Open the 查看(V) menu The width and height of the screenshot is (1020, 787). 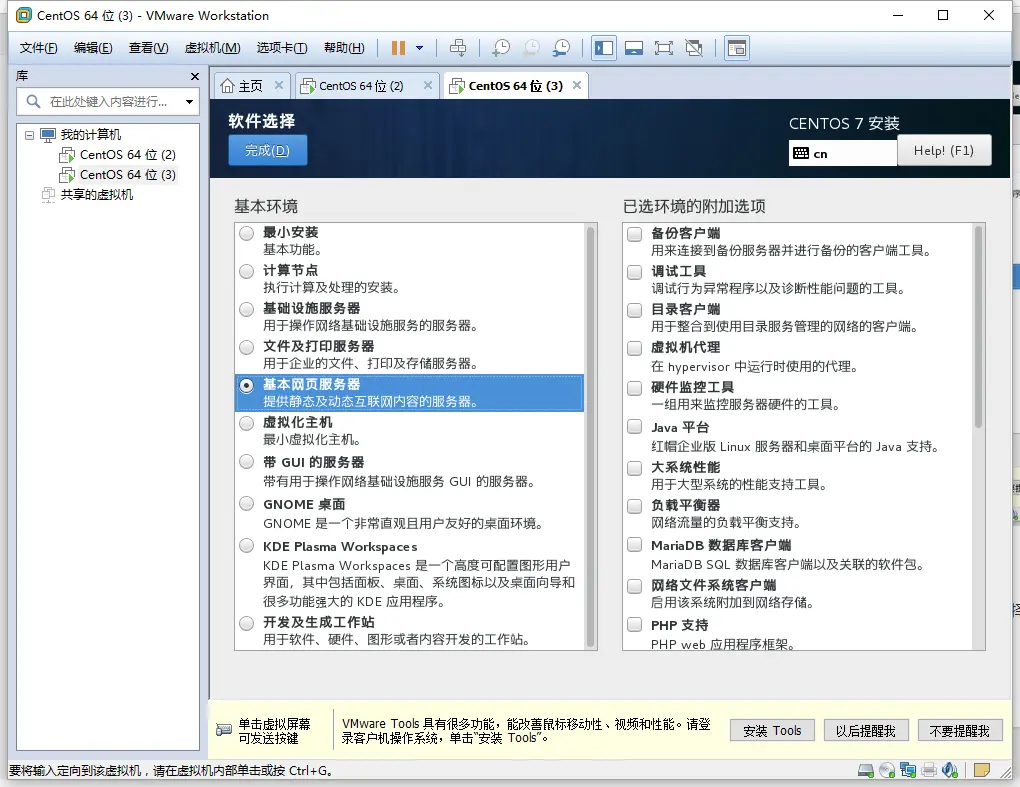click(x=148, y=47)
